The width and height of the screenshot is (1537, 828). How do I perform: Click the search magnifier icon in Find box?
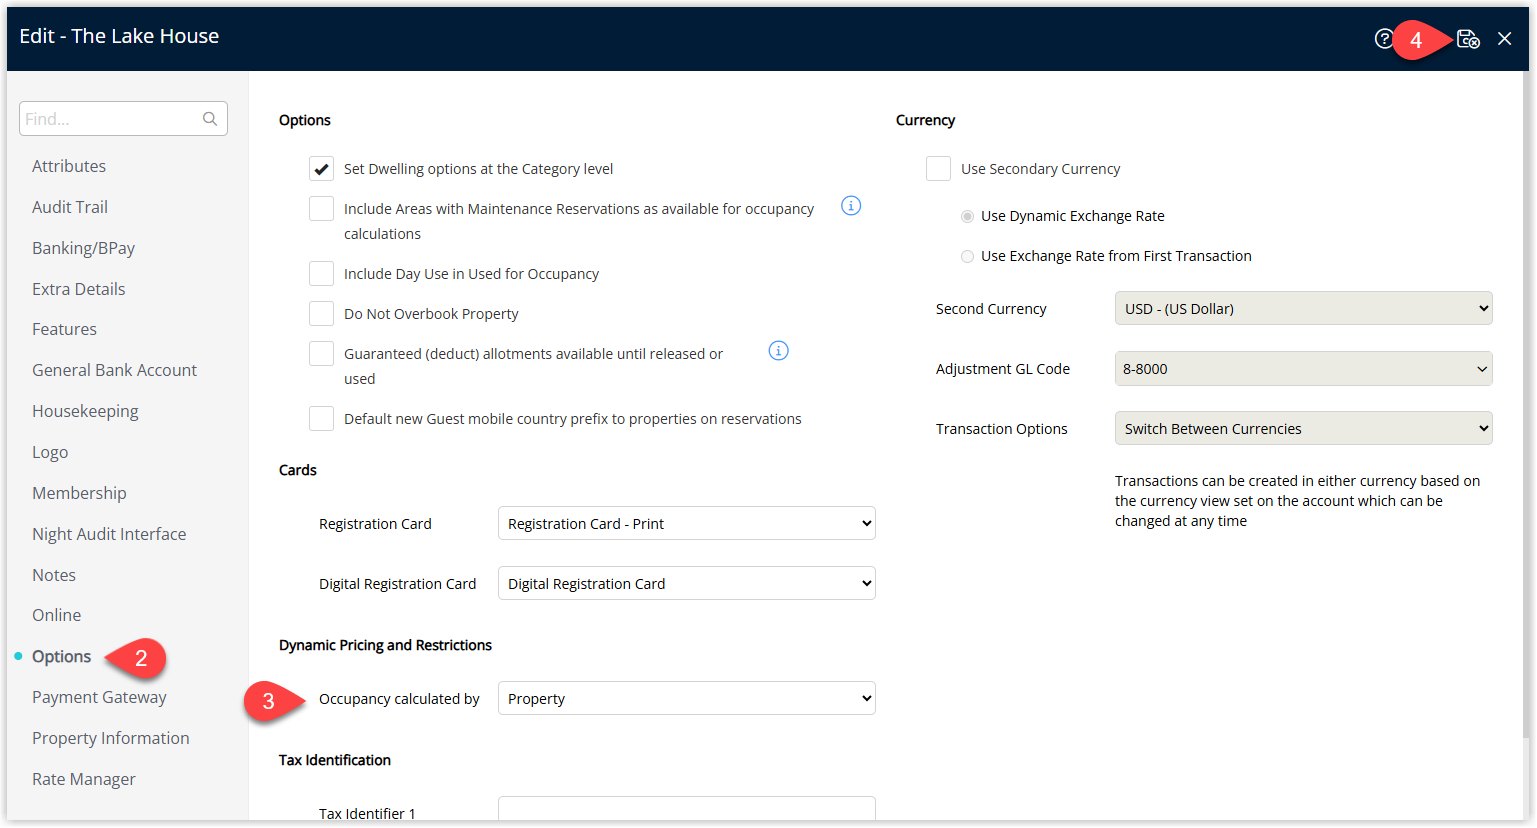click(x=210, y=119)
